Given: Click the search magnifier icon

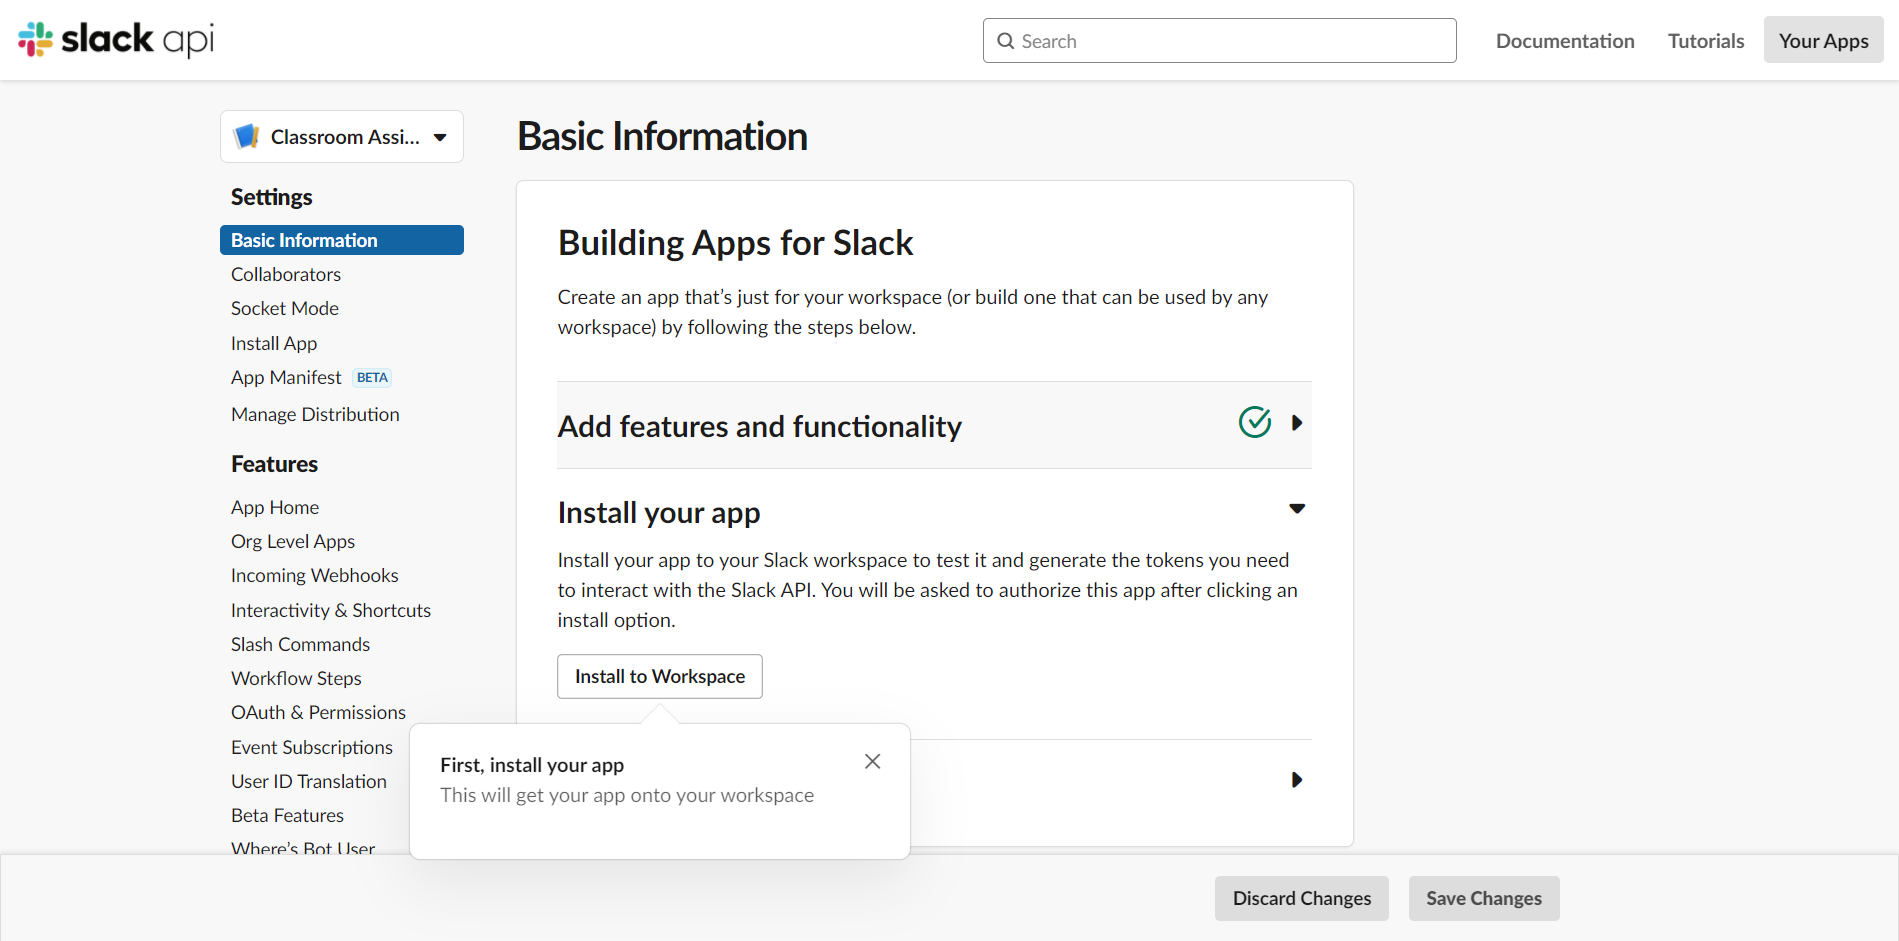Looking at the screenshot, I should pos(1006,41).
